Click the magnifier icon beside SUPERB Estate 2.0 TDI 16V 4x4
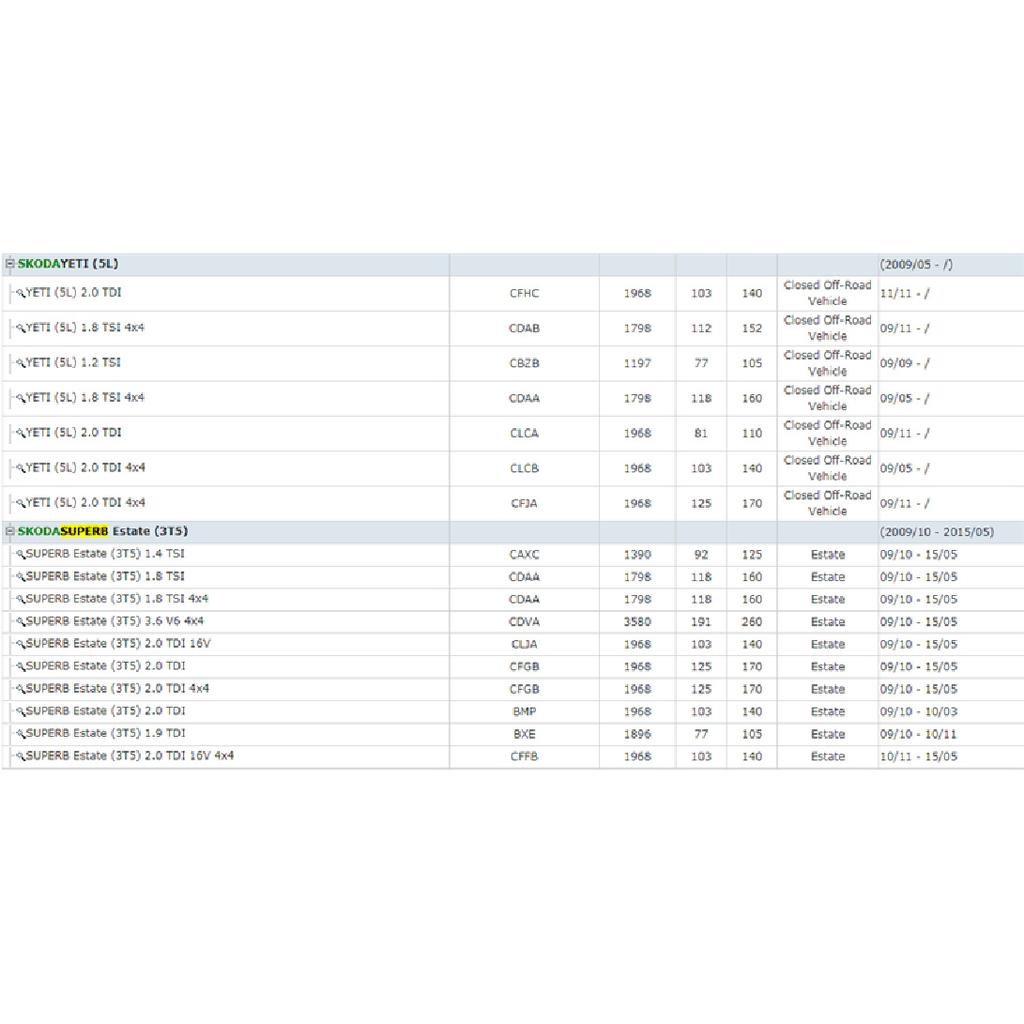This screenshot has width=1024, height=1024. 20,757
